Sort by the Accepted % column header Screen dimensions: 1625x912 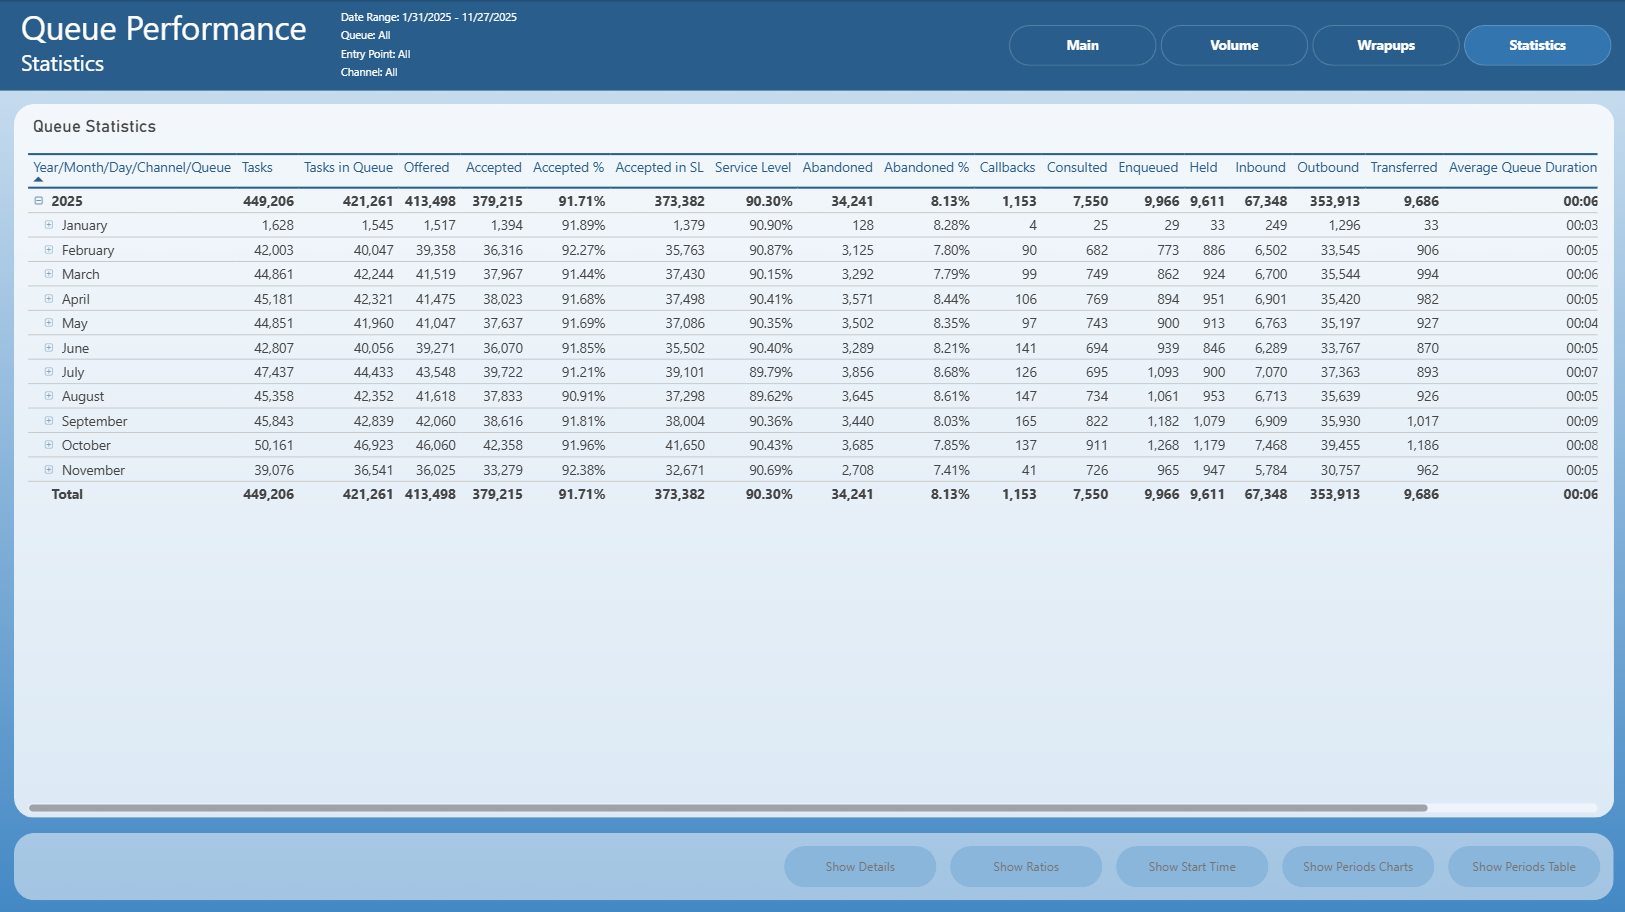568,167
